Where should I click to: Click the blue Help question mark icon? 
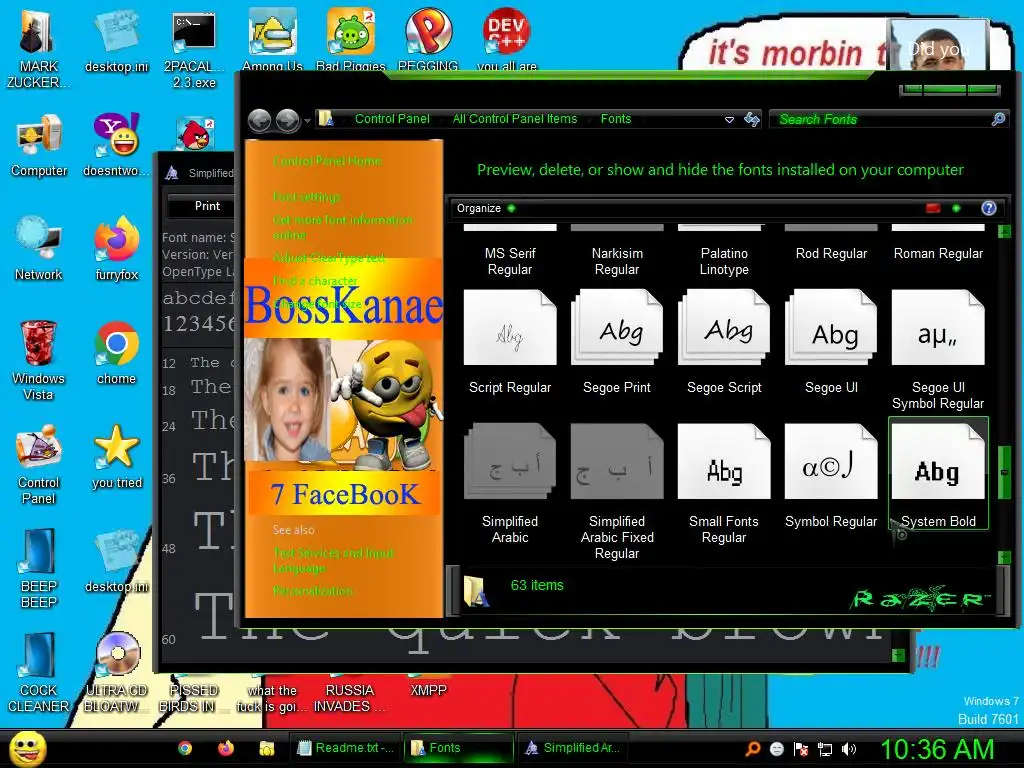(x=989, y=208)
